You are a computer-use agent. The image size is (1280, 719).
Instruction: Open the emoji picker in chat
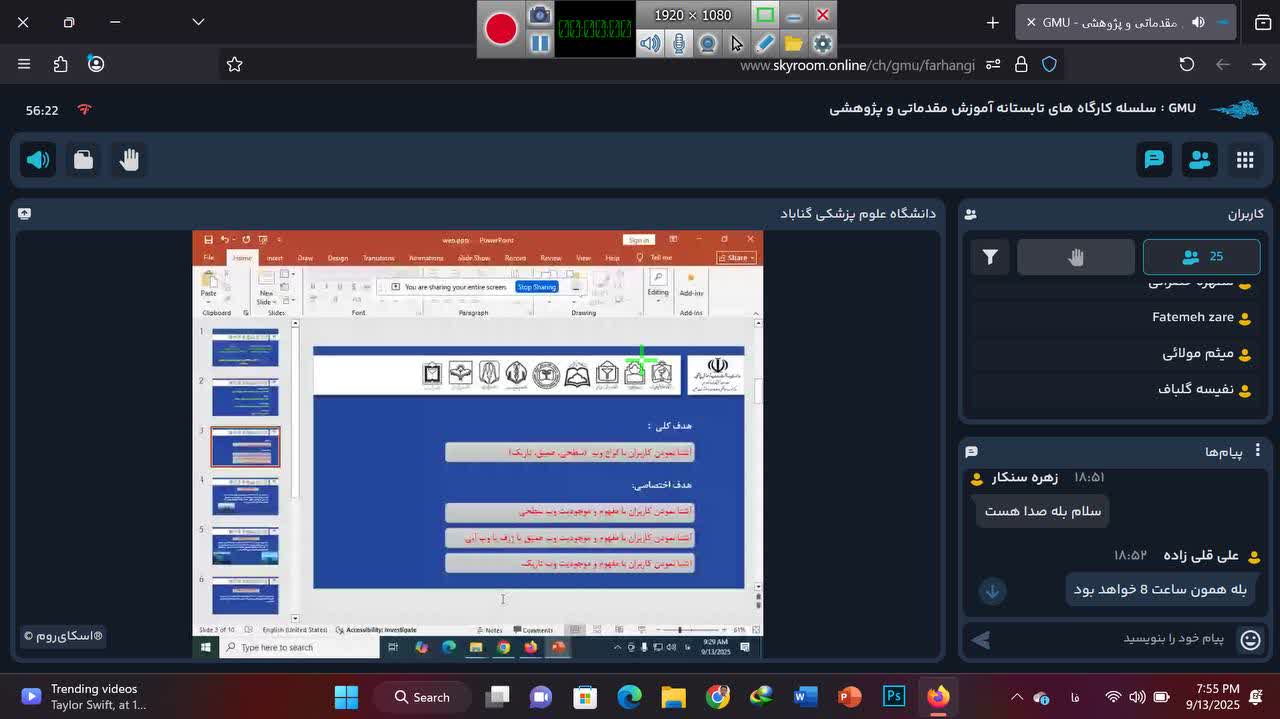coord(1250,640)
